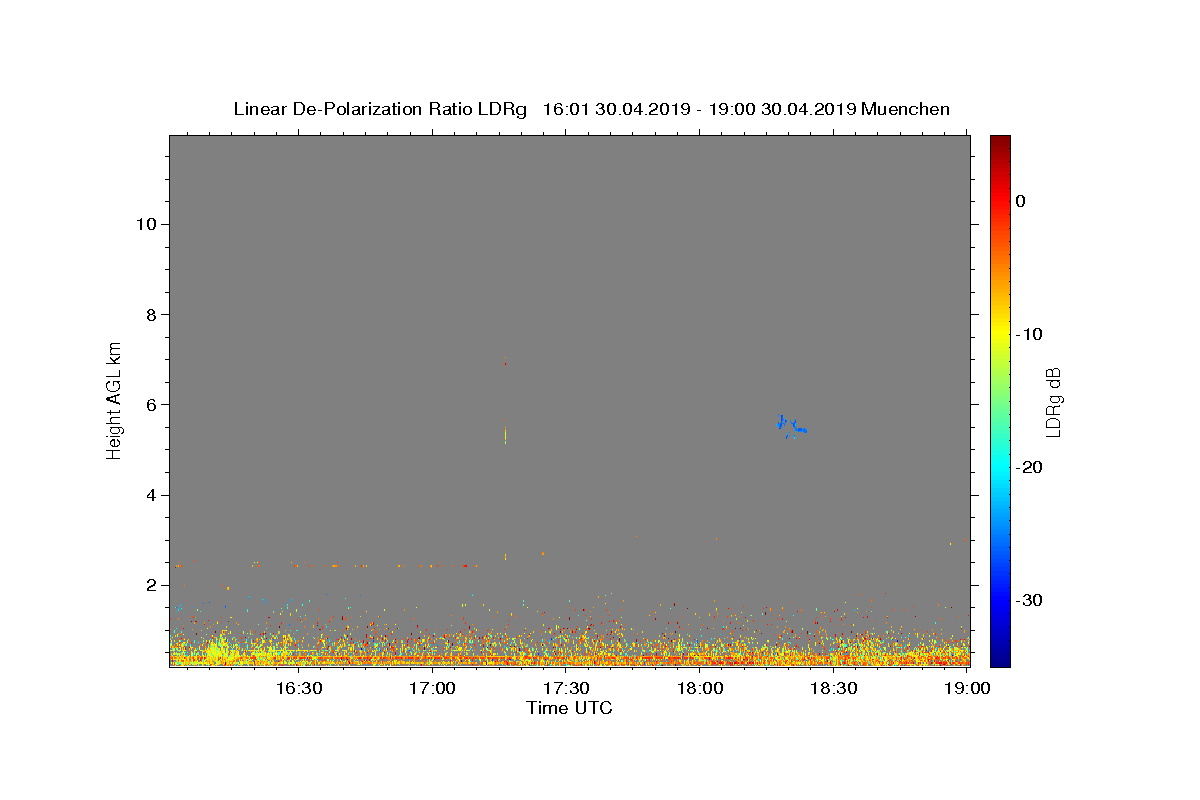Click the 17:30 time tick label
The height and width of the screenshot is (800, 1200).
pos(567,688)
